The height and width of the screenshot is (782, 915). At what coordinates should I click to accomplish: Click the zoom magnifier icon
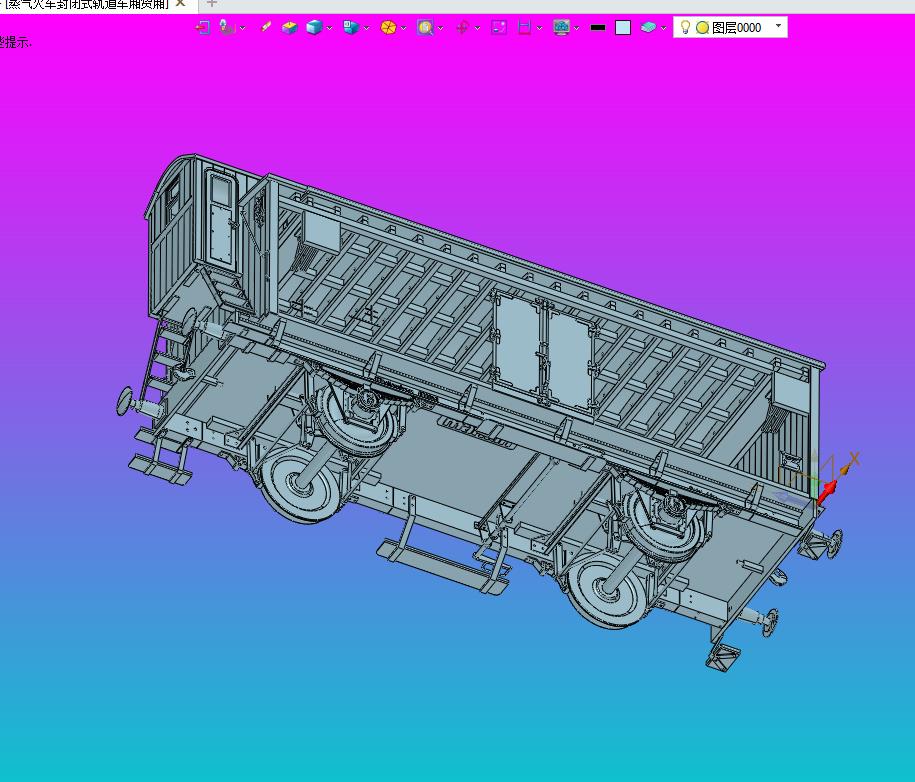pyautogui.click(x=425, y=27)
